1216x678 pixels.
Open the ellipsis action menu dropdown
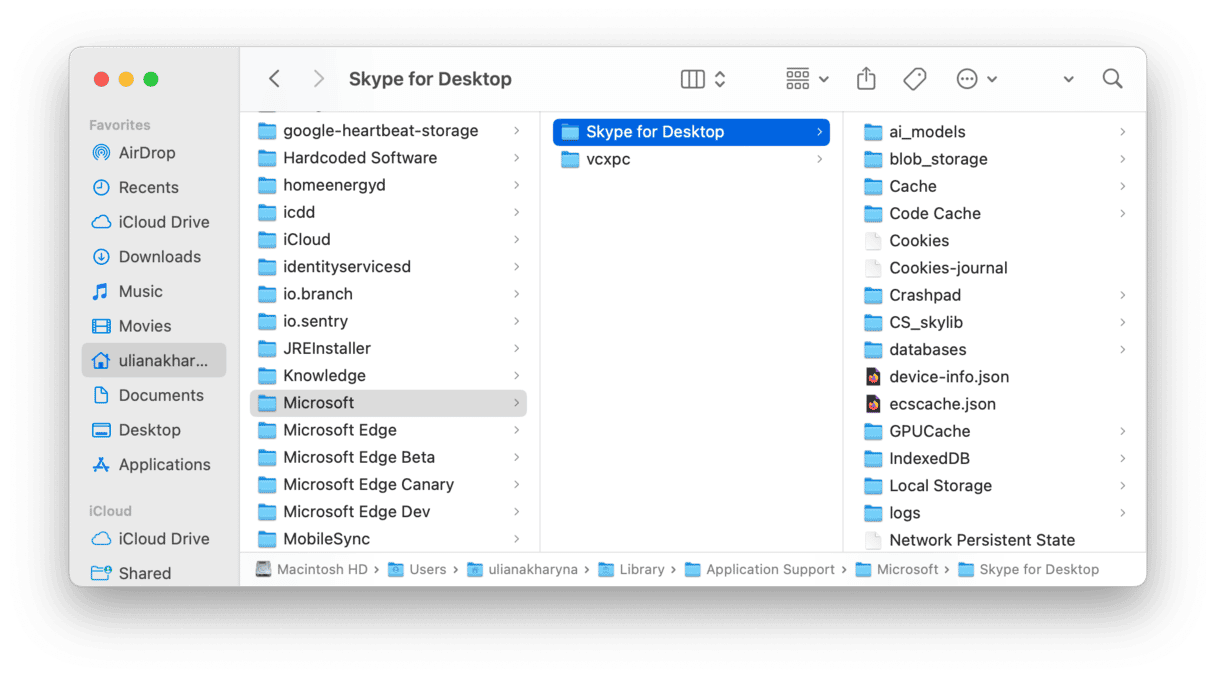976,79
